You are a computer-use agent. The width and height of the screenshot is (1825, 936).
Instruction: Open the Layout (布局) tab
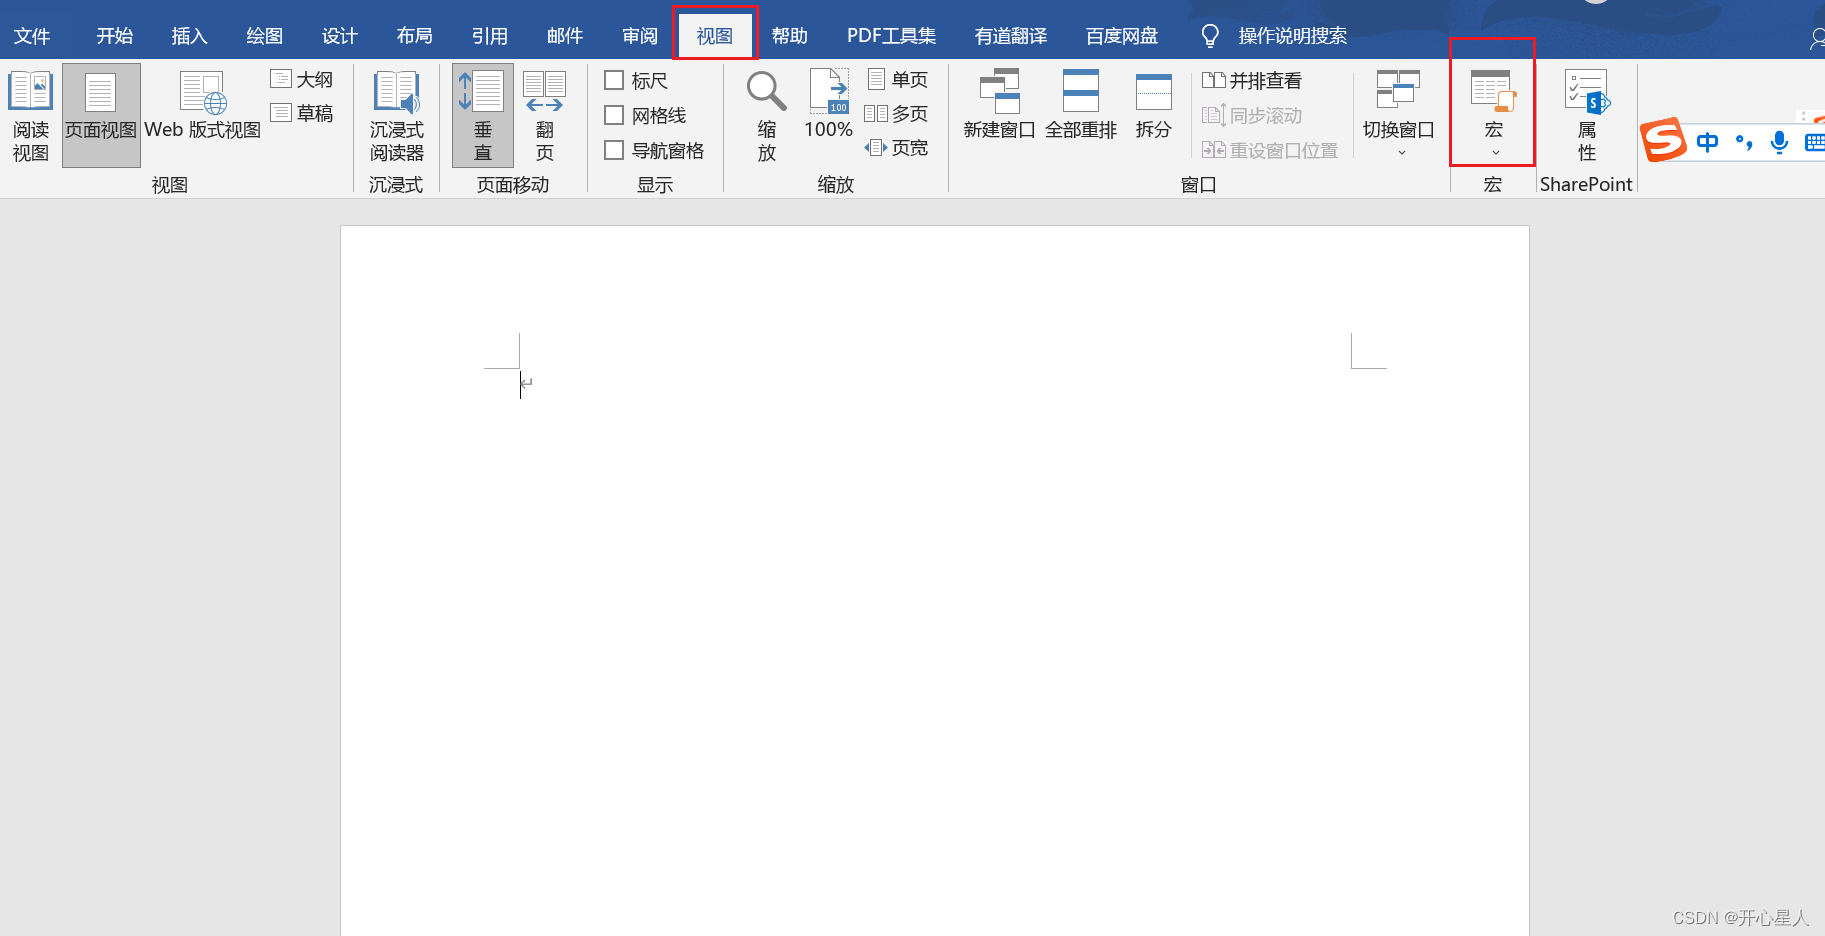click(x=415, y=36)
